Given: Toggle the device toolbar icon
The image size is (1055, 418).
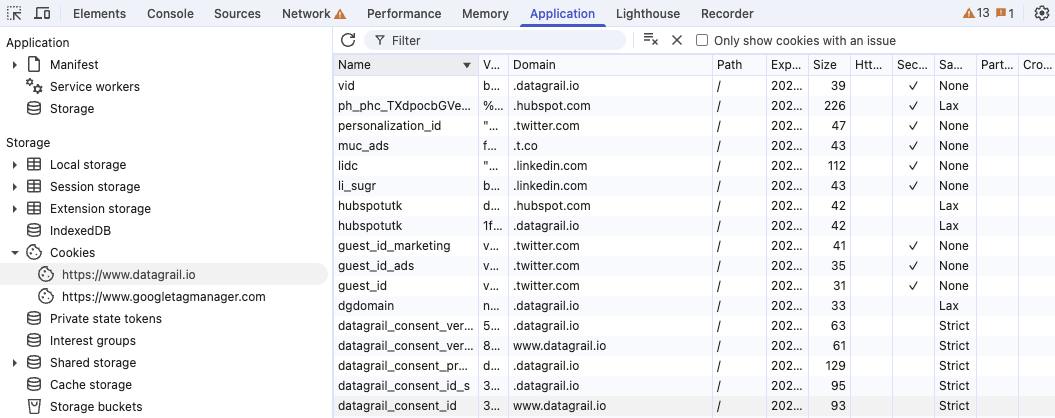Looking at the screenshot, I should pyautogui.click(x=43, y=14).
